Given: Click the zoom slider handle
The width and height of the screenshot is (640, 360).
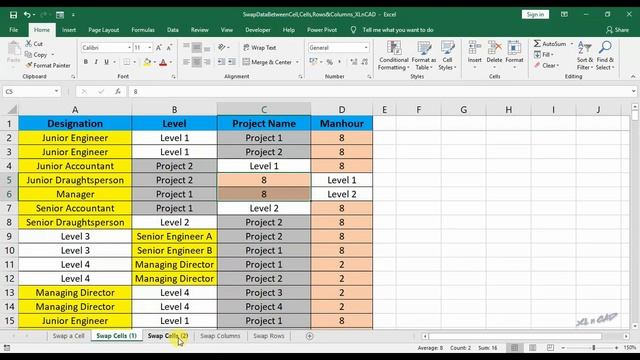Looking at the screenshot, I should point(593,348).
